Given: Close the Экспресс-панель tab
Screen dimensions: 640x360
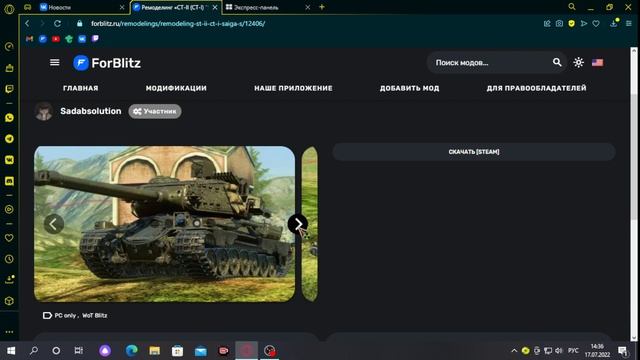Looking at the screenshot, I should point(308,7).
